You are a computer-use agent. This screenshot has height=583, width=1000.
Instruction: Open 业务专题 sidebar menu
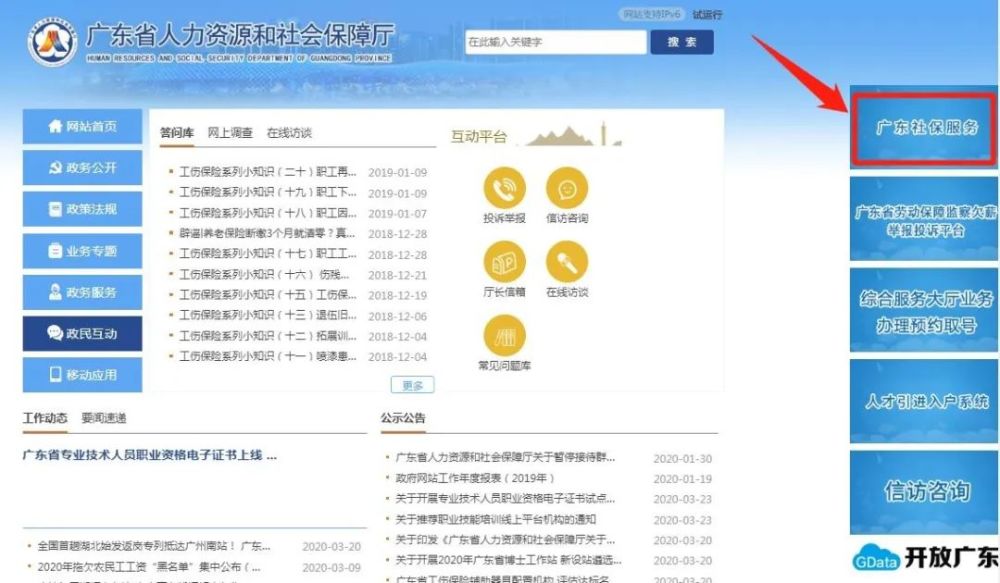coord(82,251)
